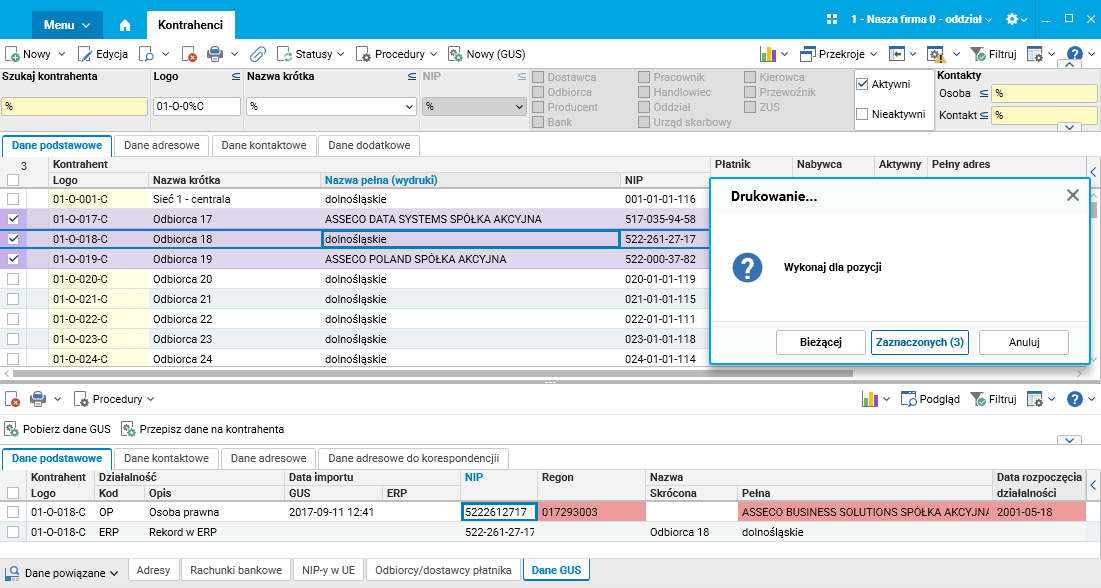
Task: Tick the checkbox for row 01-O-020-C
Action: pyautogui.click(x=13, y=279)
